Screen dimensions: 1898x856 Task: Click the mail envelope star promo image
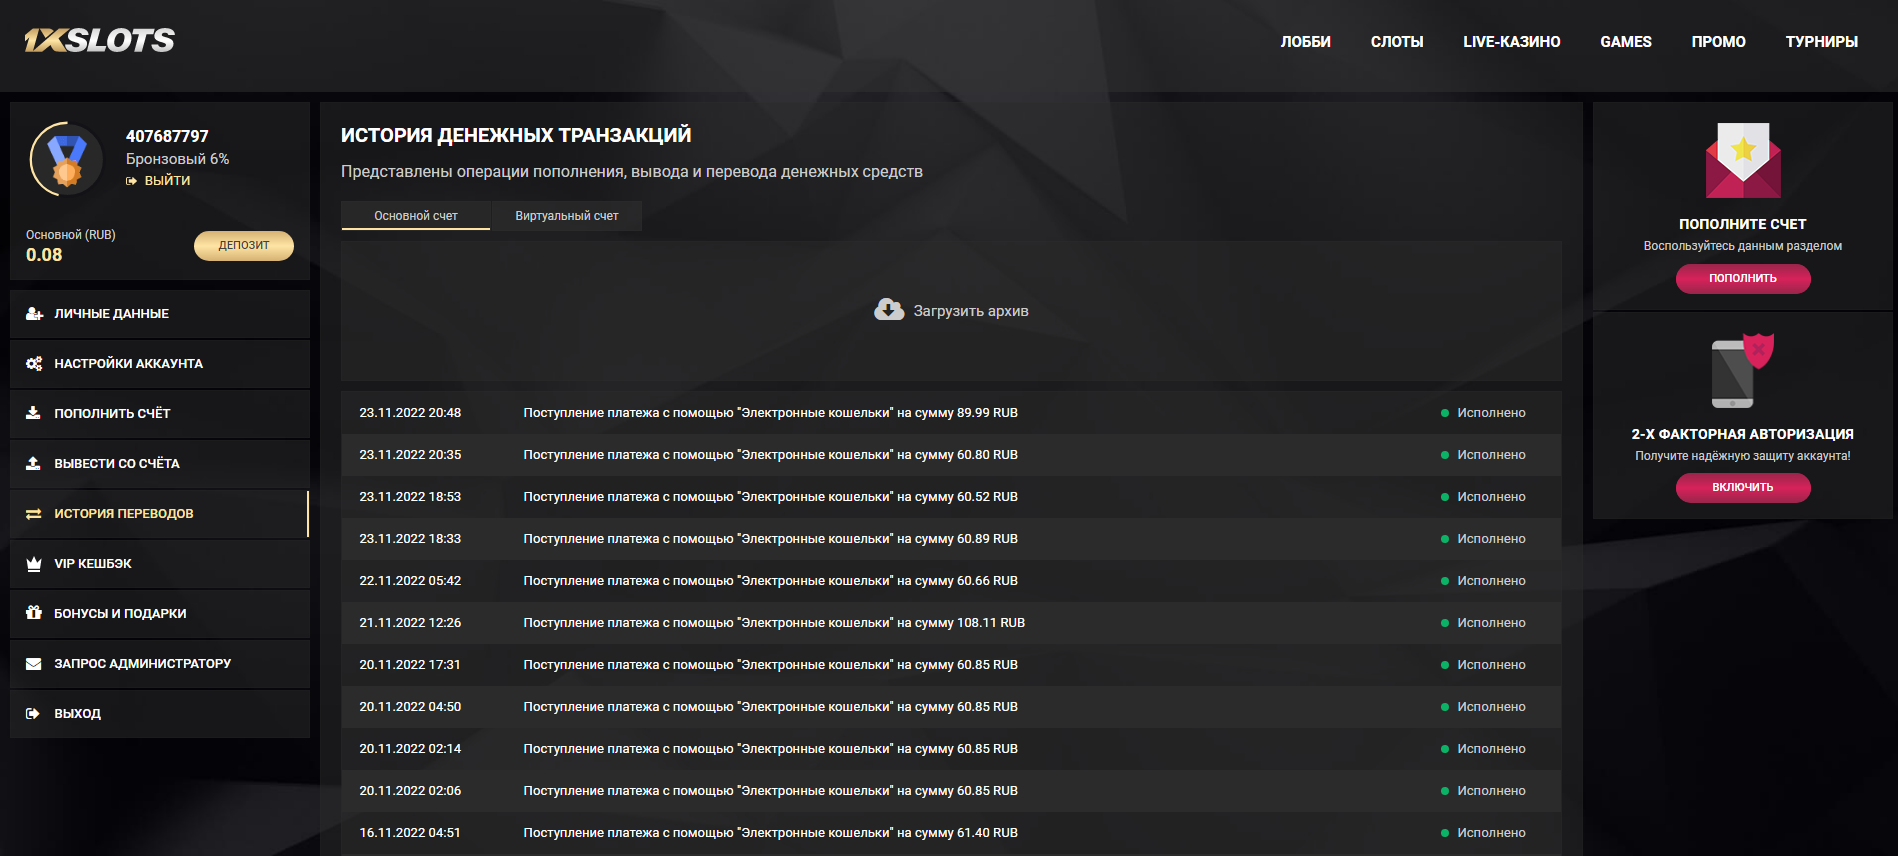[x=1742, y=160]
